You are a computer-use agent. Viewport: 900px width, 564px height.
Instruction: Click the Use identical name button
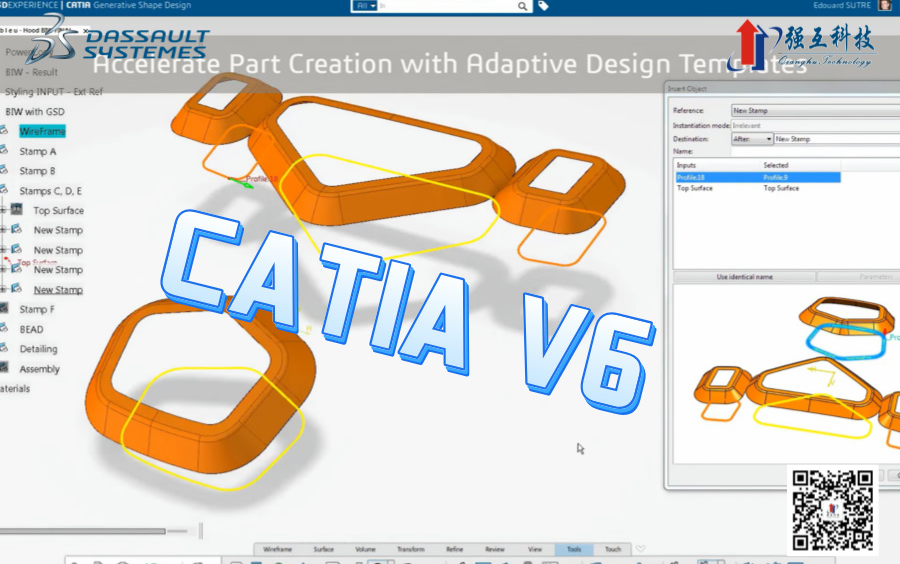click(x=744, y=277)
